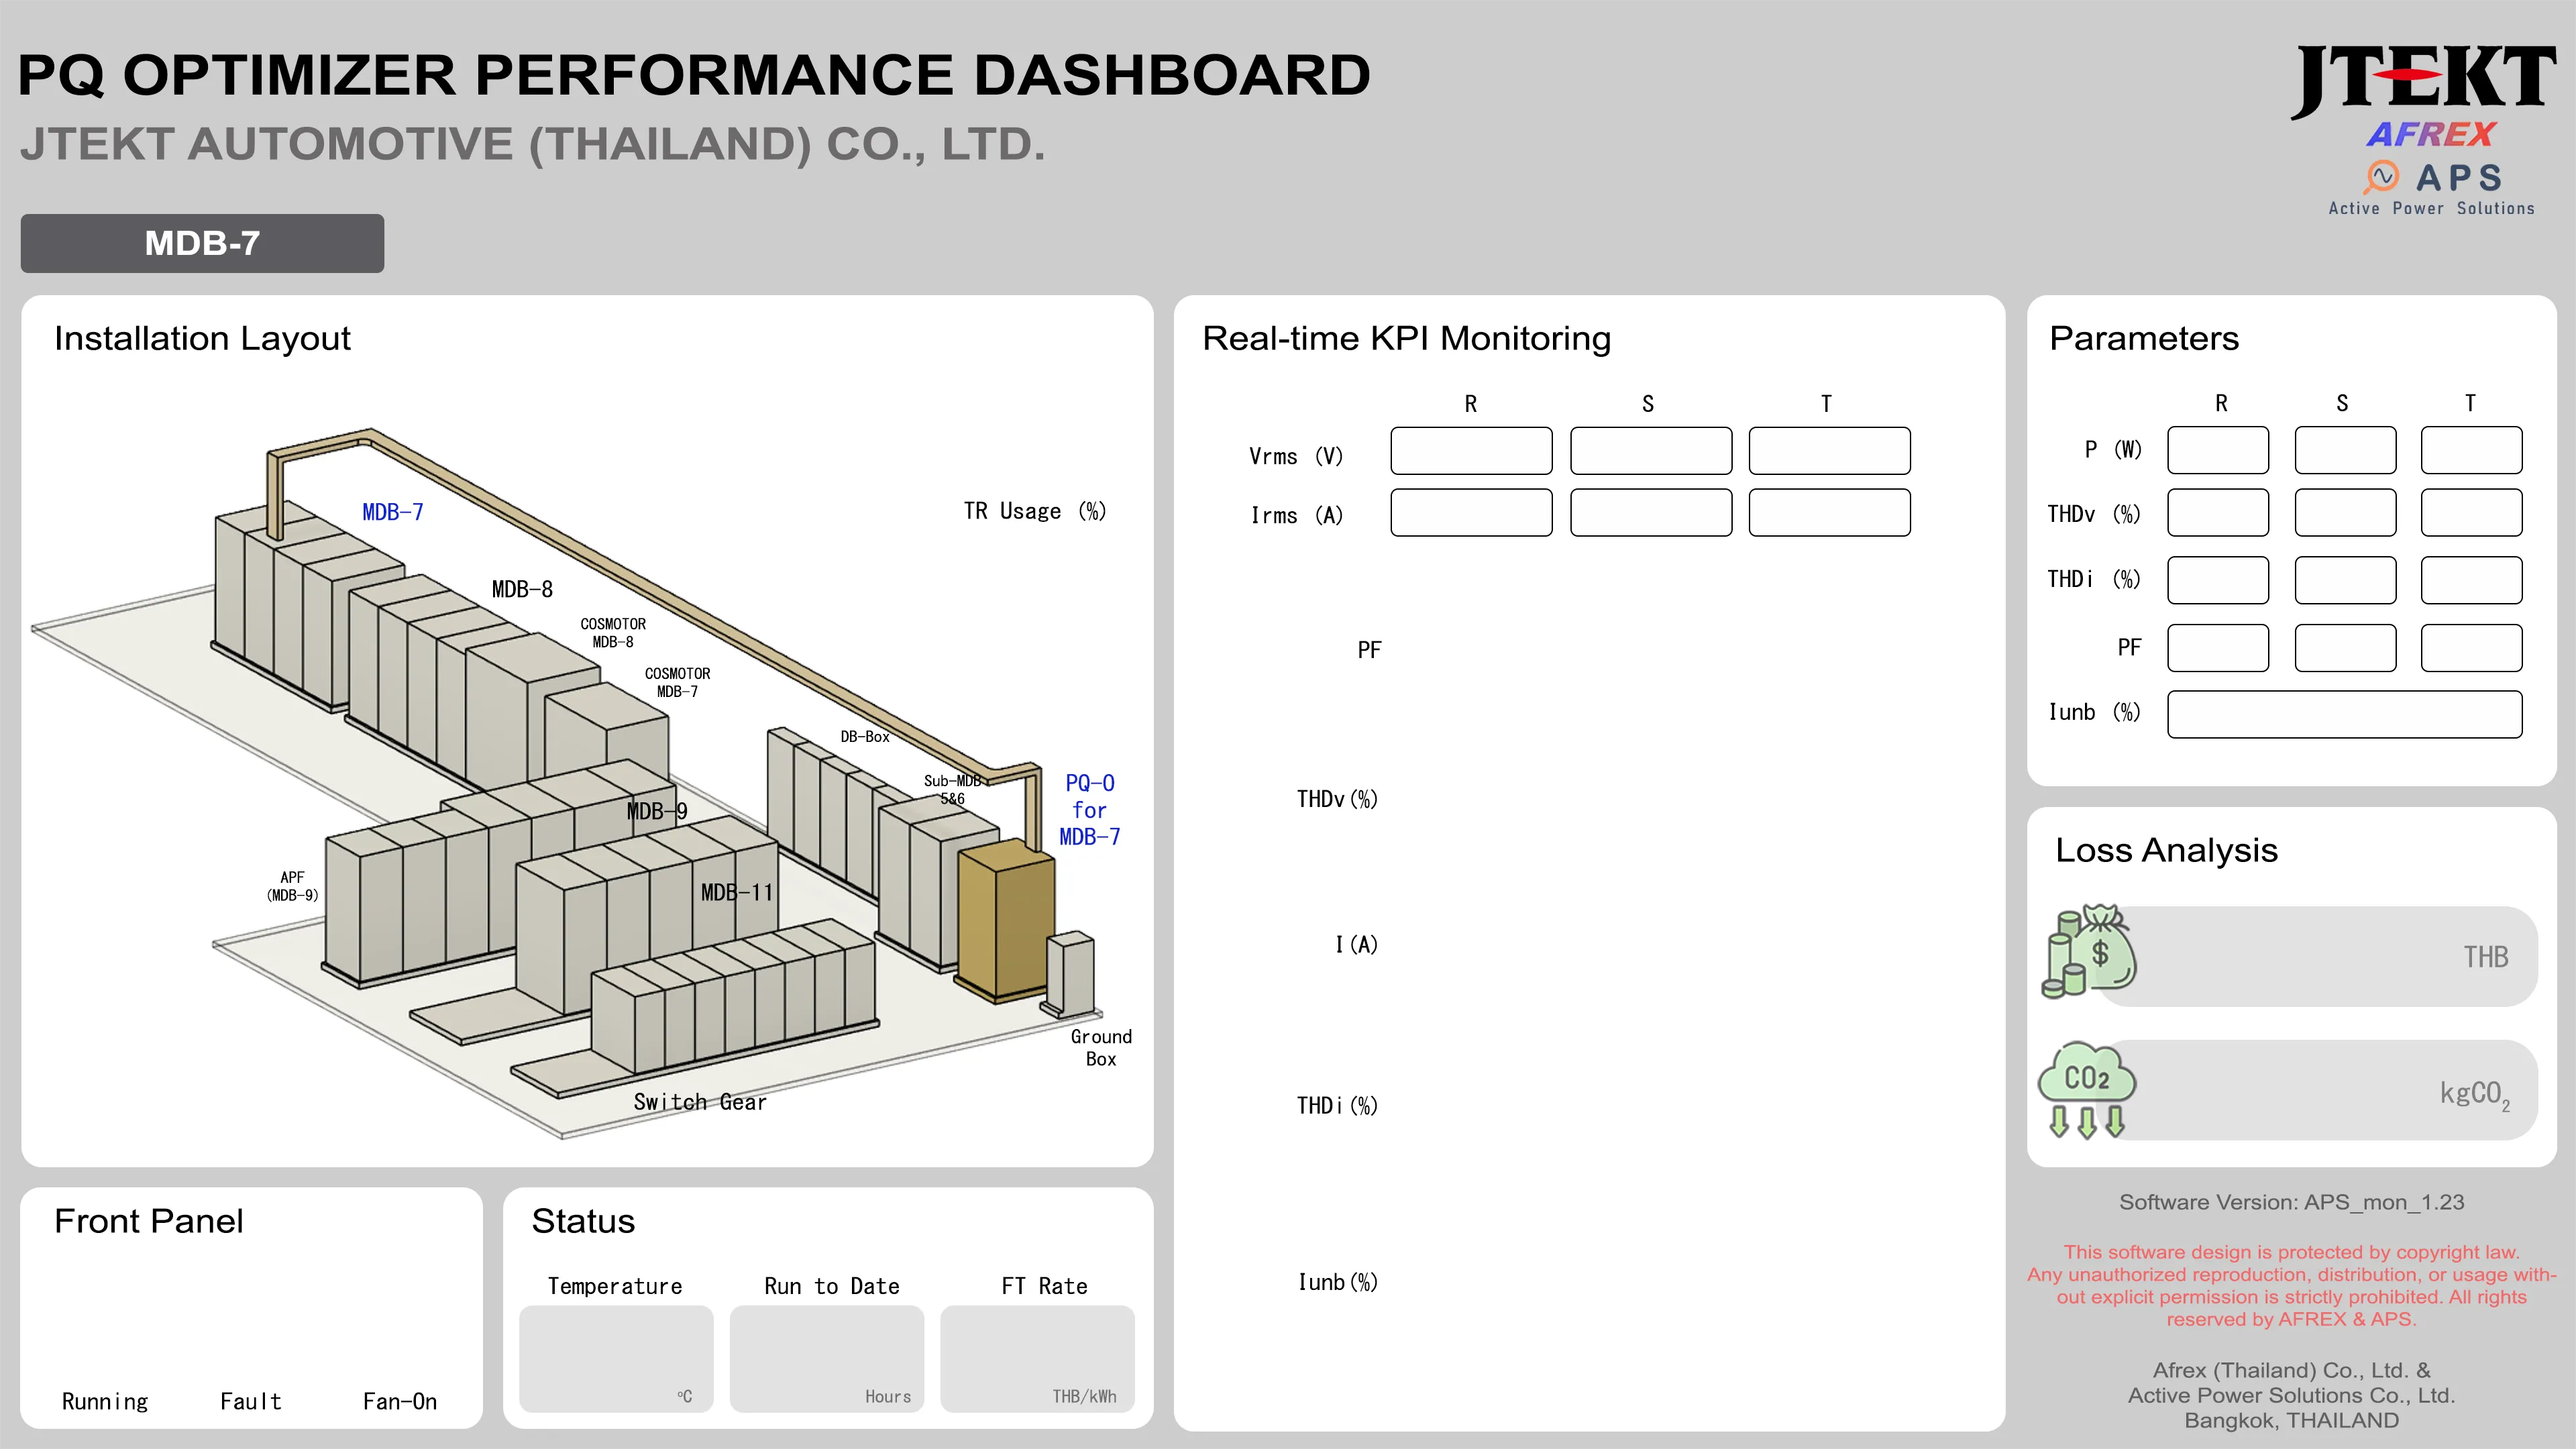Click the Irms T phase field
2576x1449 pixels.
tap(1829, 513)
